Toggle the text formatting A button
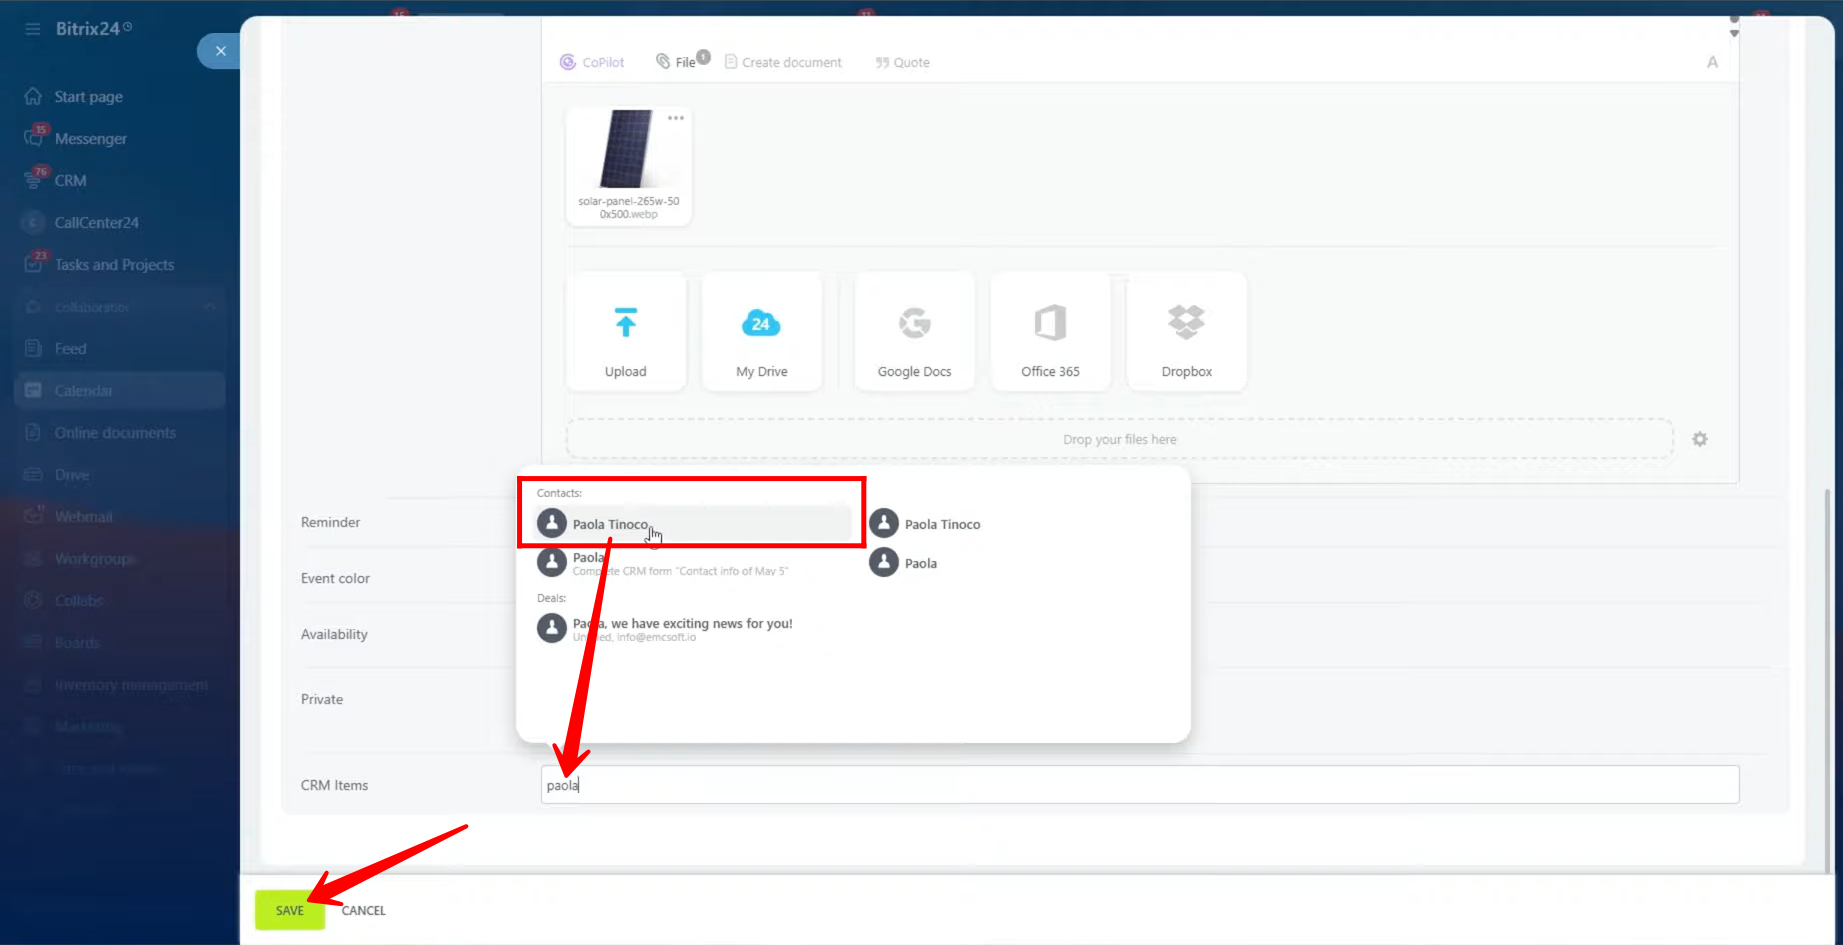The image size is (1843, 945). tap(1712, 62)
